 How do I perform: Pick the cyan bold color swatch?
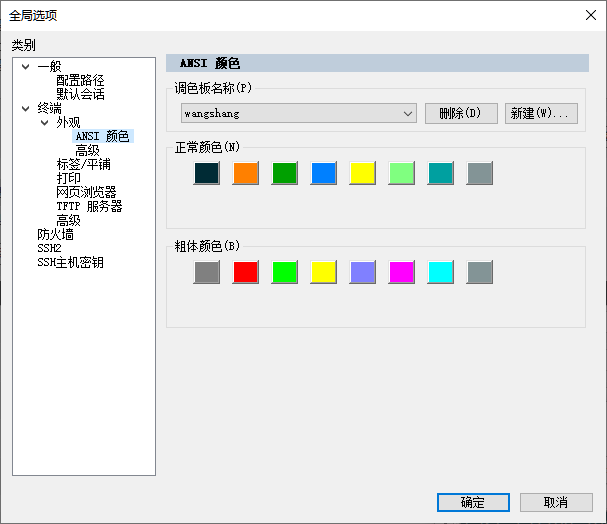point(441,272)
